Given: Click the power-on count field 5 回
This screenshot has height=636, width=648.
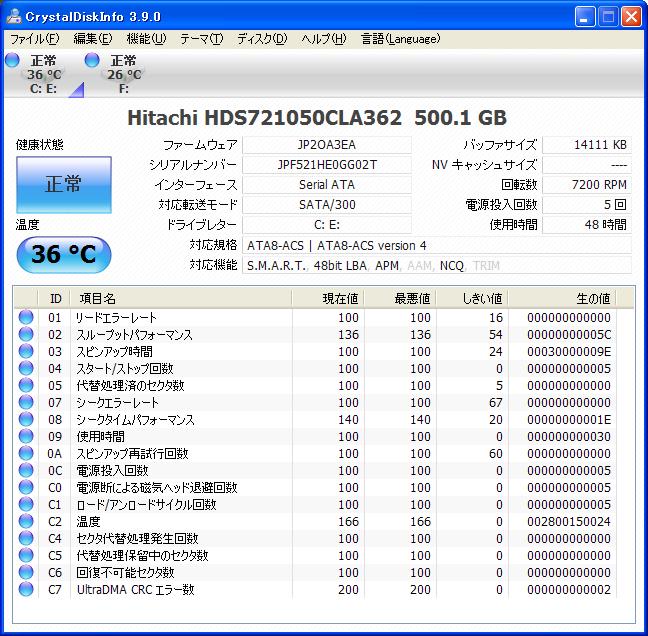Looking at the screenshot, I should coord(587,205).
